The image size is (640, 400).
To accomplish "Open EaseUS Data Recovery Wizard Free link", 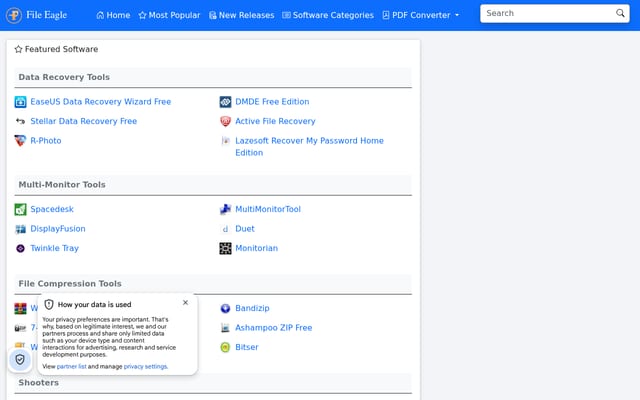I will (100, 102).
